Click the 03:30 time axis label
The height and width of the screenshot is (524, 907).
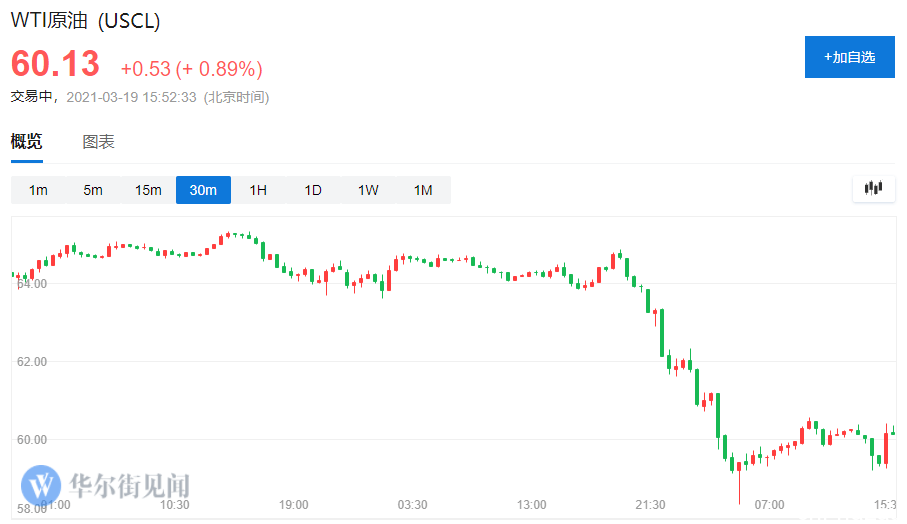coord(412,505)
